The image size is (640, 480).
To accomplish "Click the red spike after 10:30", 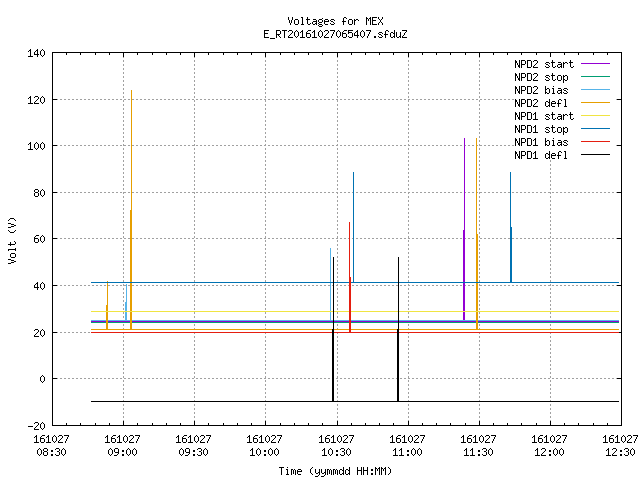I will tap(350, 278).
